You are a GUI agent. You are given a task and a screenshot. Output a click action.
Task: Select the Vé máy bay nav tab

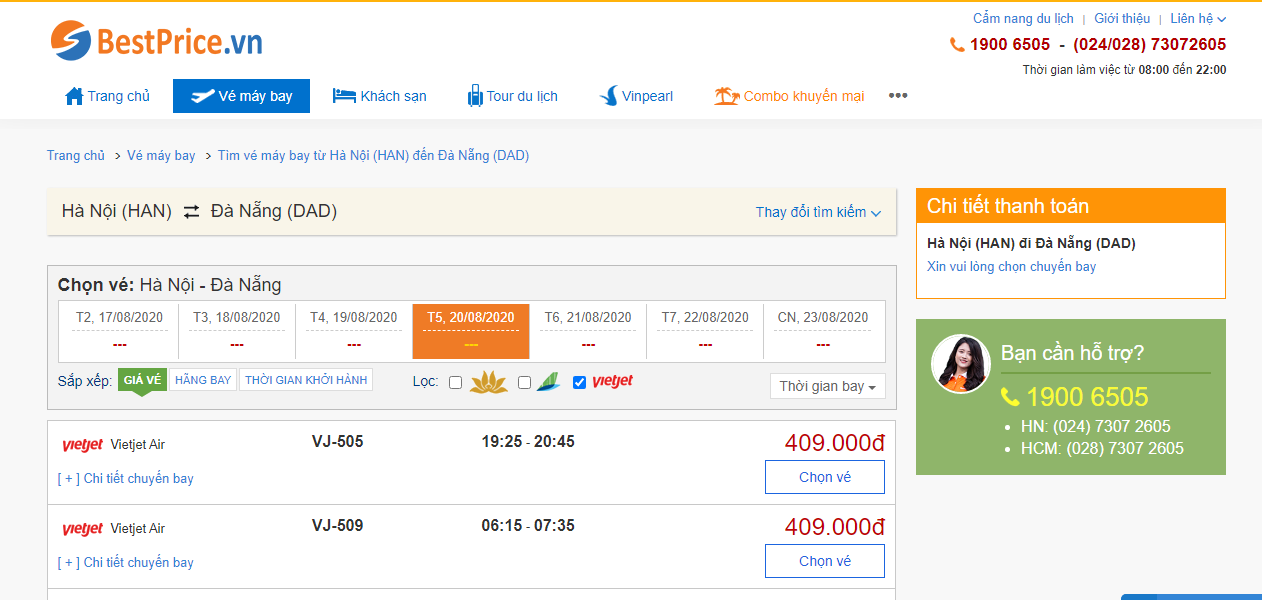(241, 96)
